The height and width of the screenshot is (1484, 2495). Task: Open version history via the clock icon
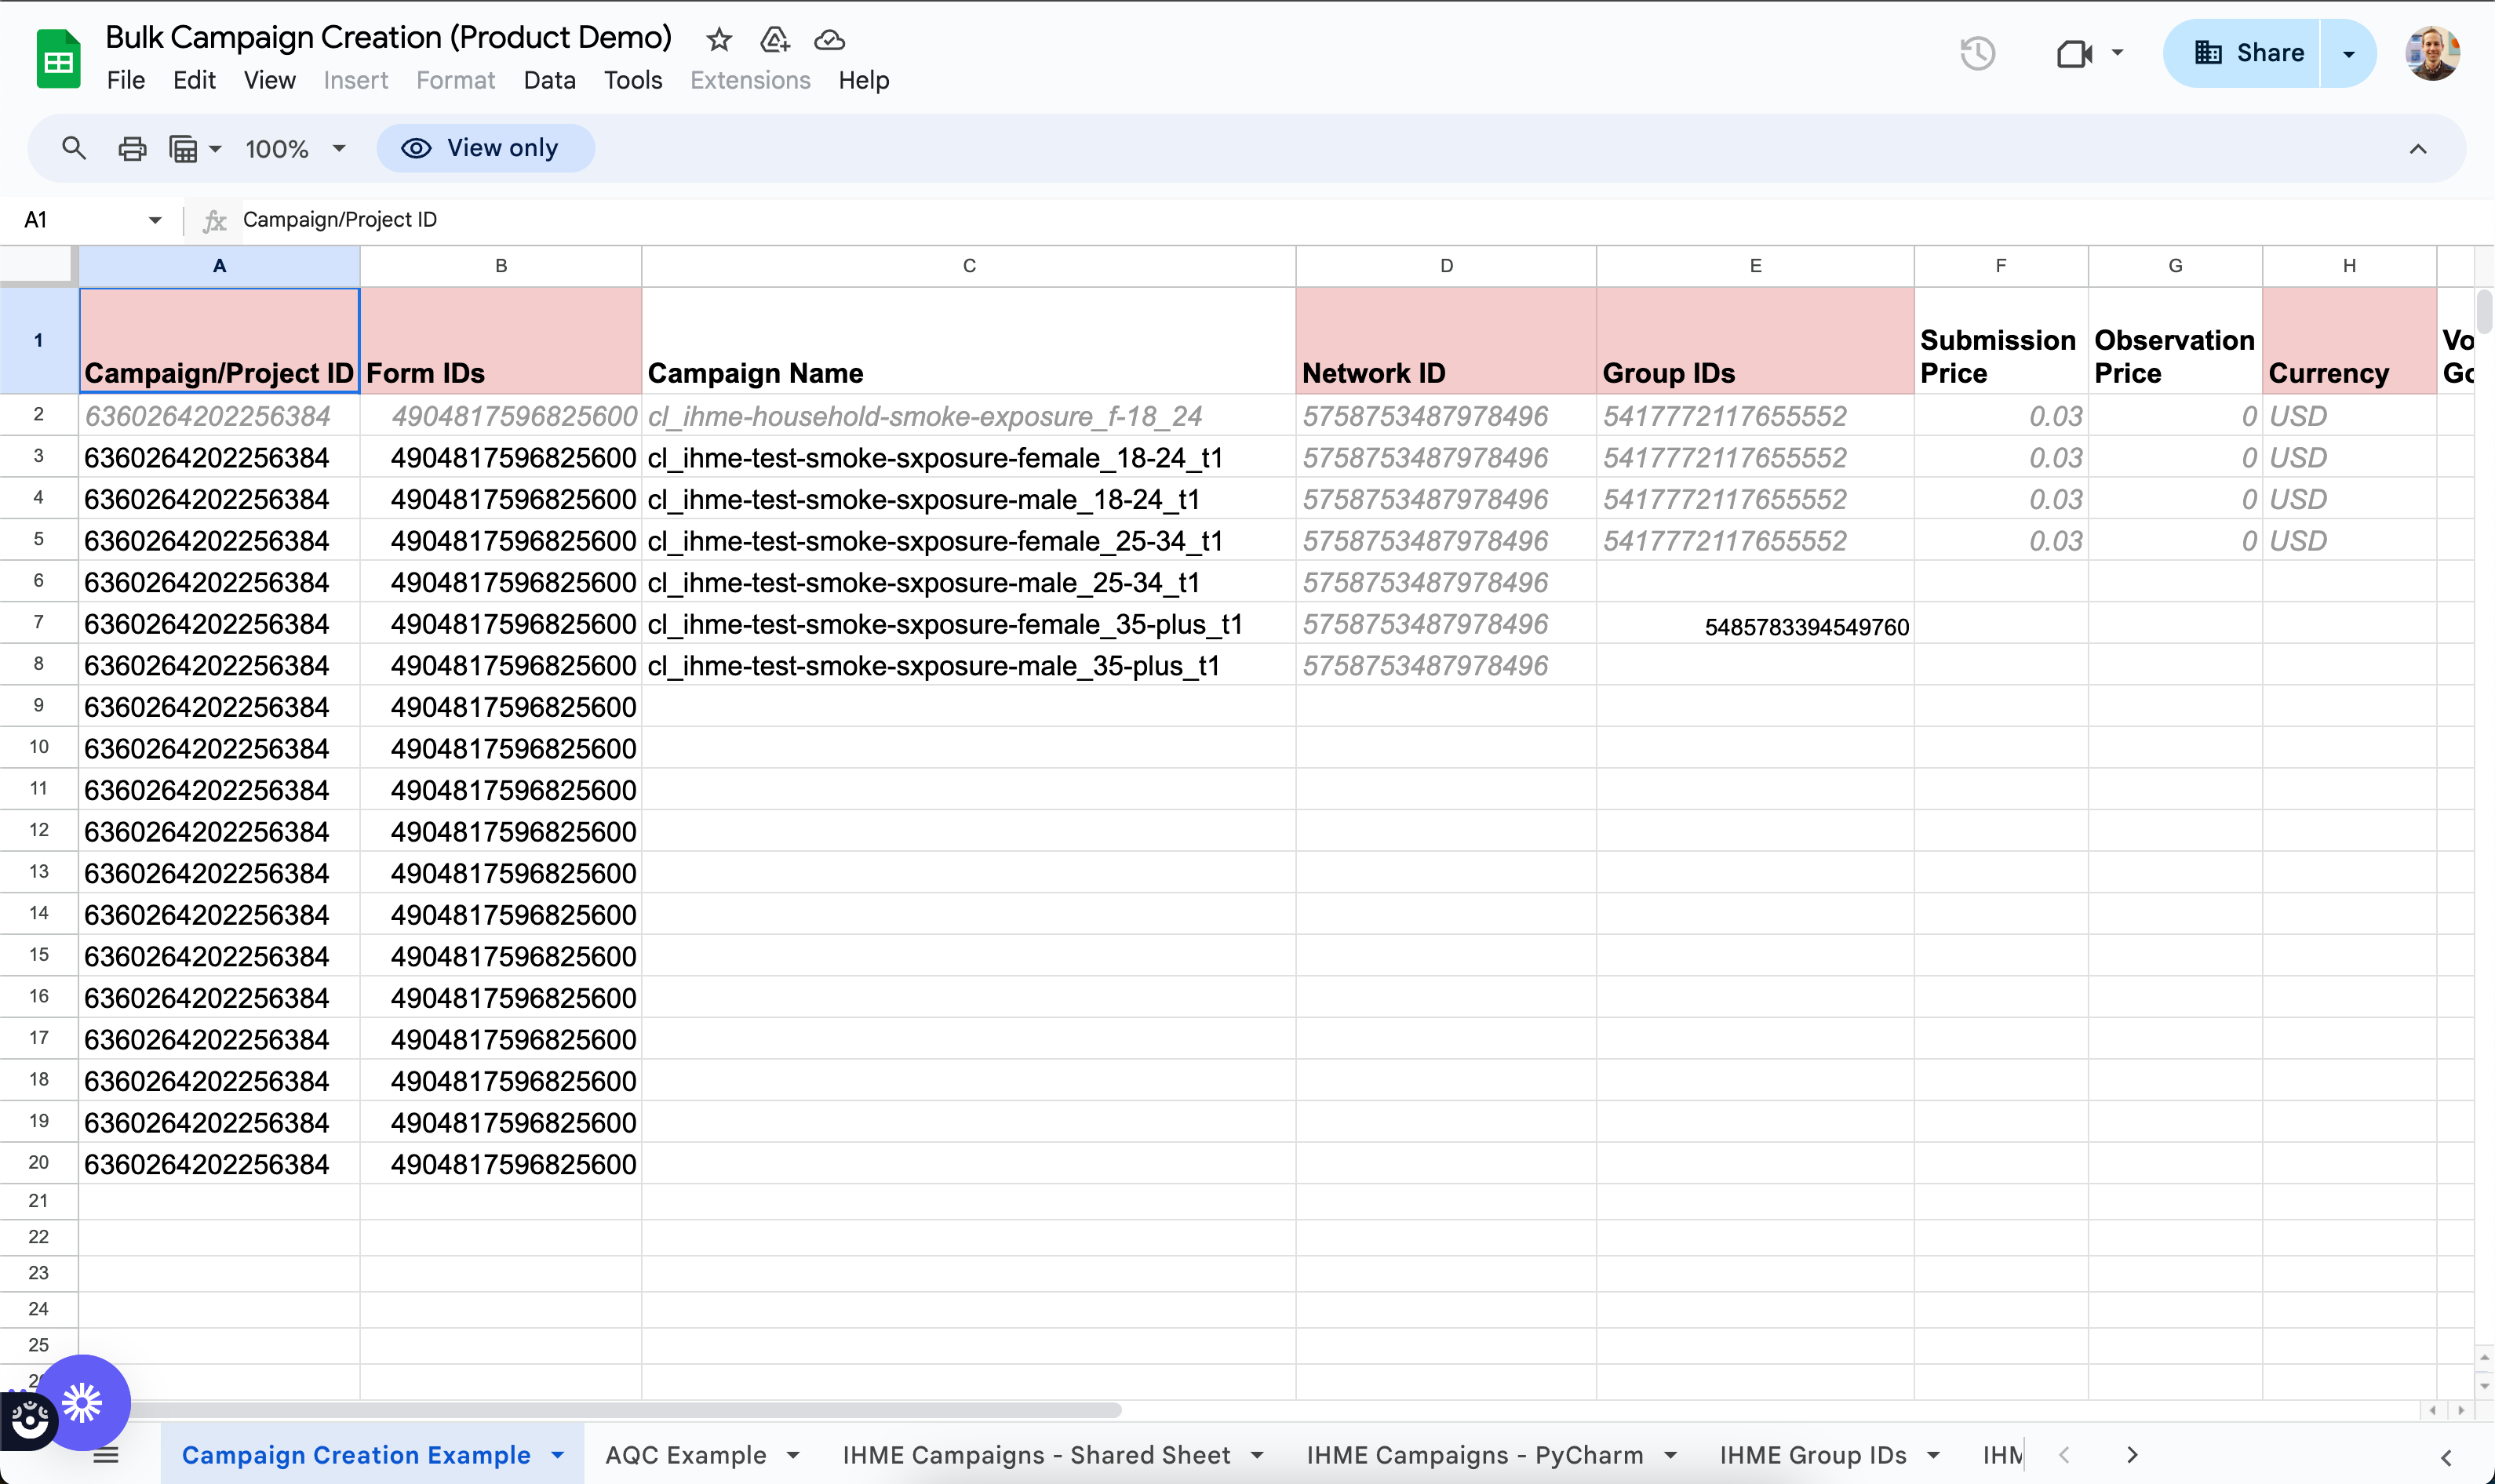coord(1977,52)
